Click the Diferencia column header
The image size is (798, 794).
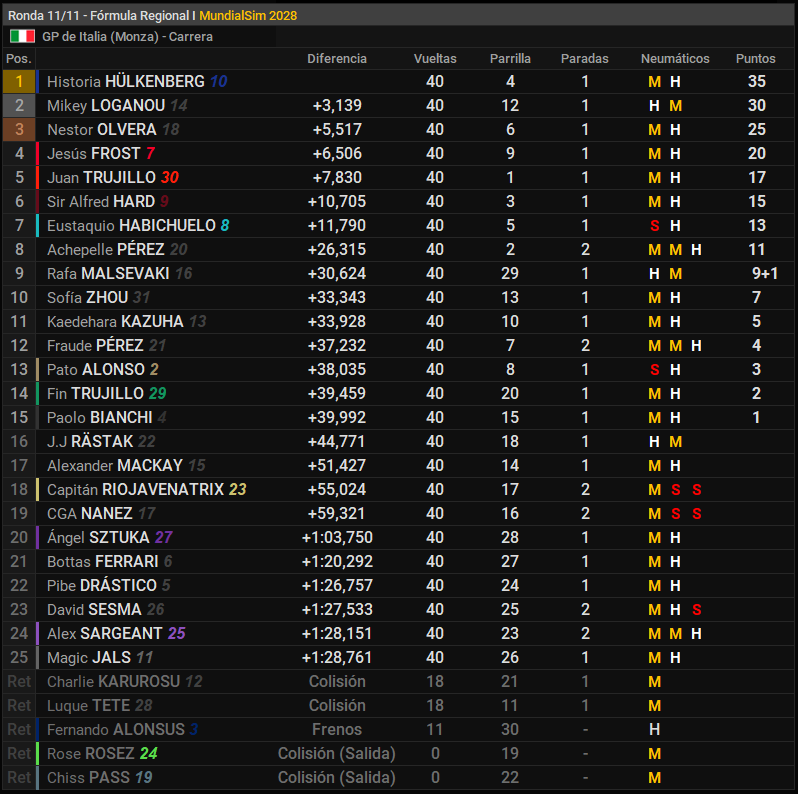click(337, 59)
